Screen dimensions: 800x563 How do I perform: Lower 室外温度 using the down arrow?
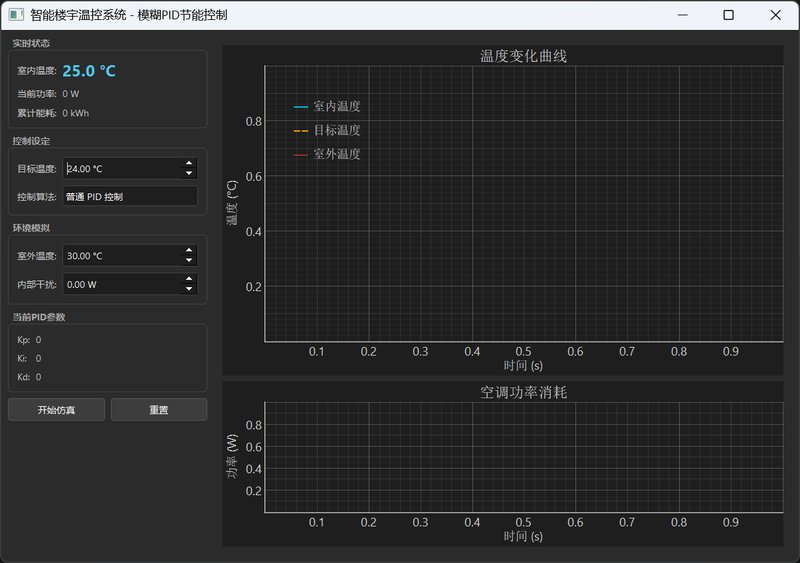coord(189,261)
